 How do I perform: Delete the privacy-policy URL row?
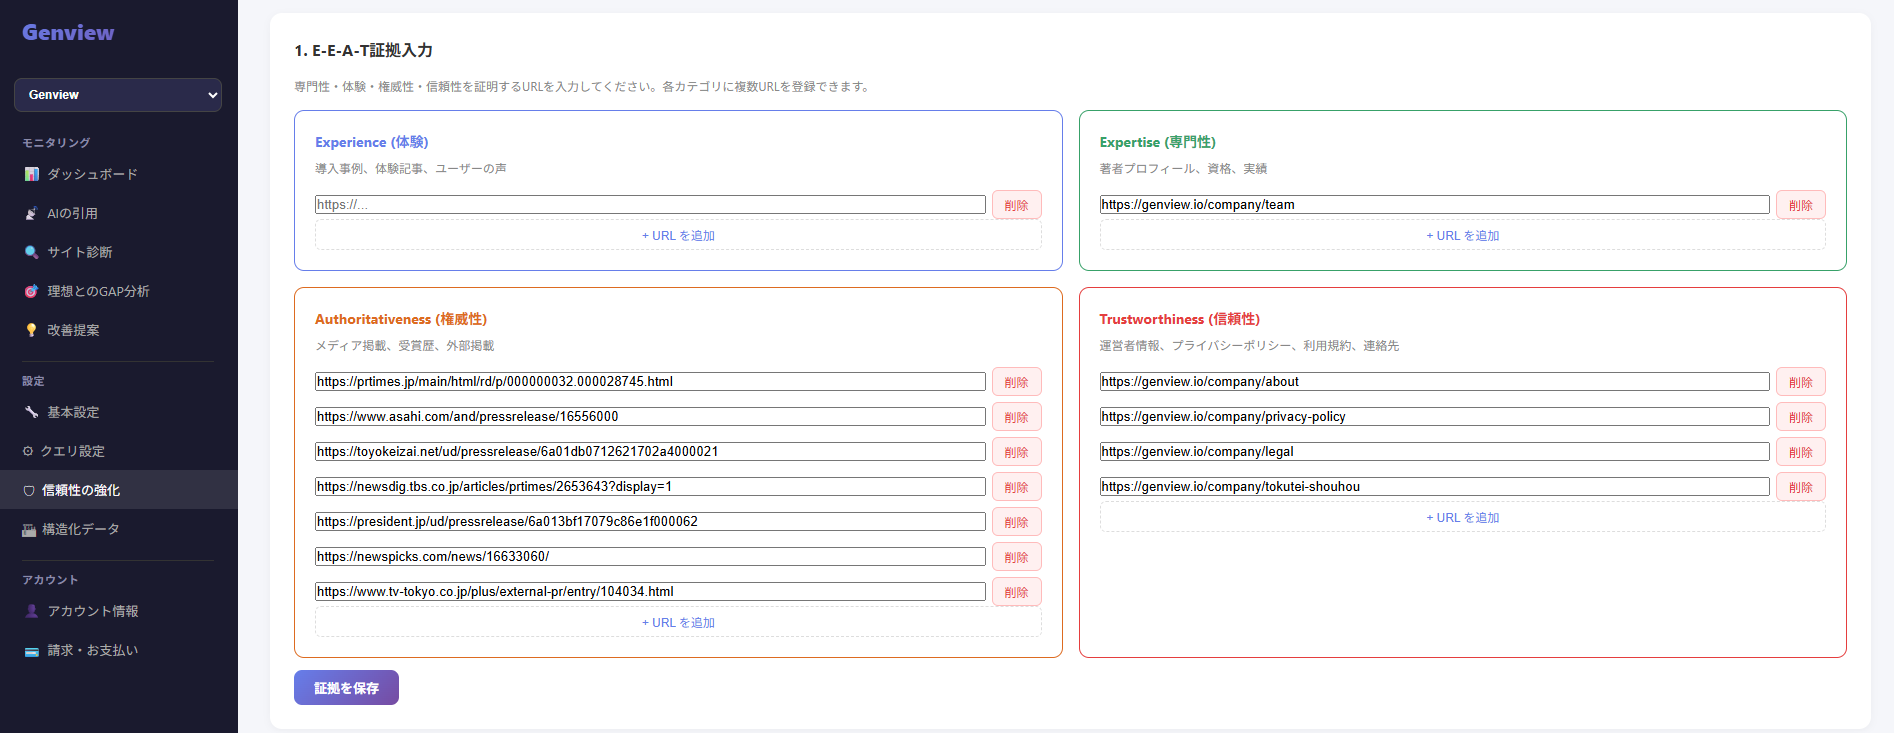(x=1801, y=417)
